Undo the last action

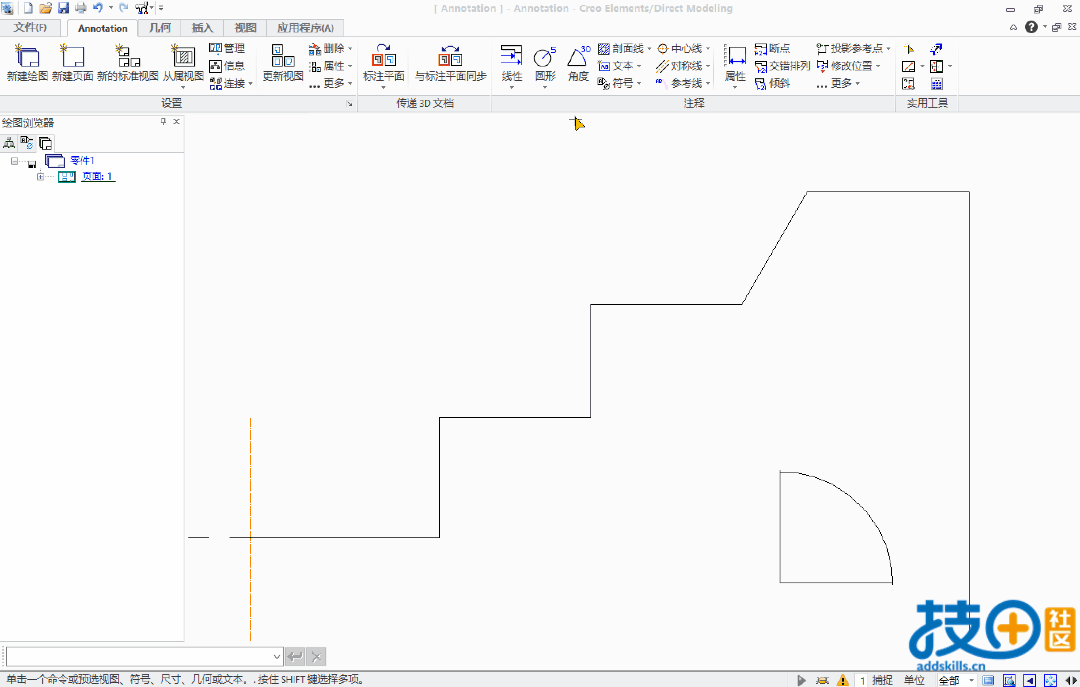[x=98, y=8]
